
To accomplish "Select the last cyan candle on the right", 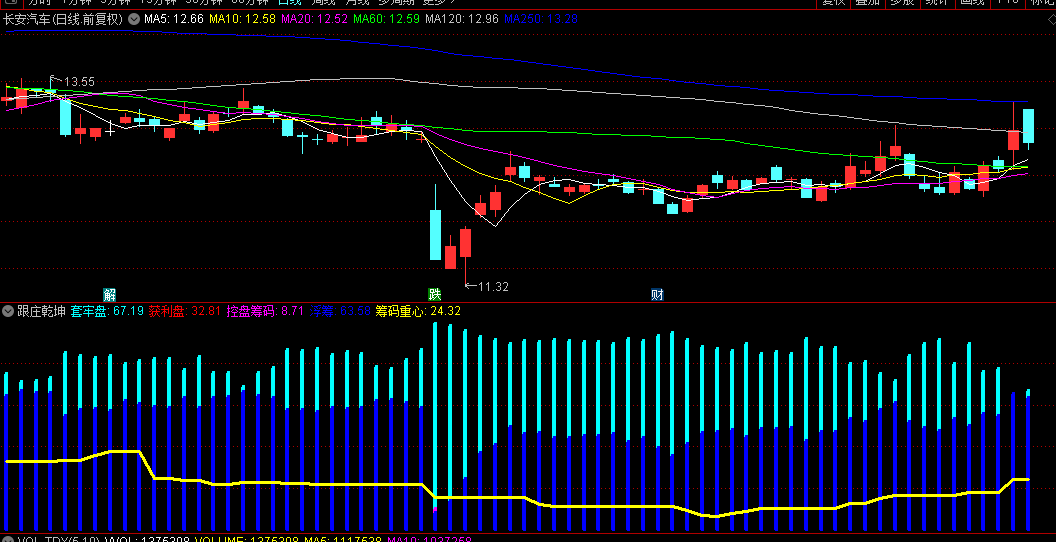I will tap(1028, 127).
